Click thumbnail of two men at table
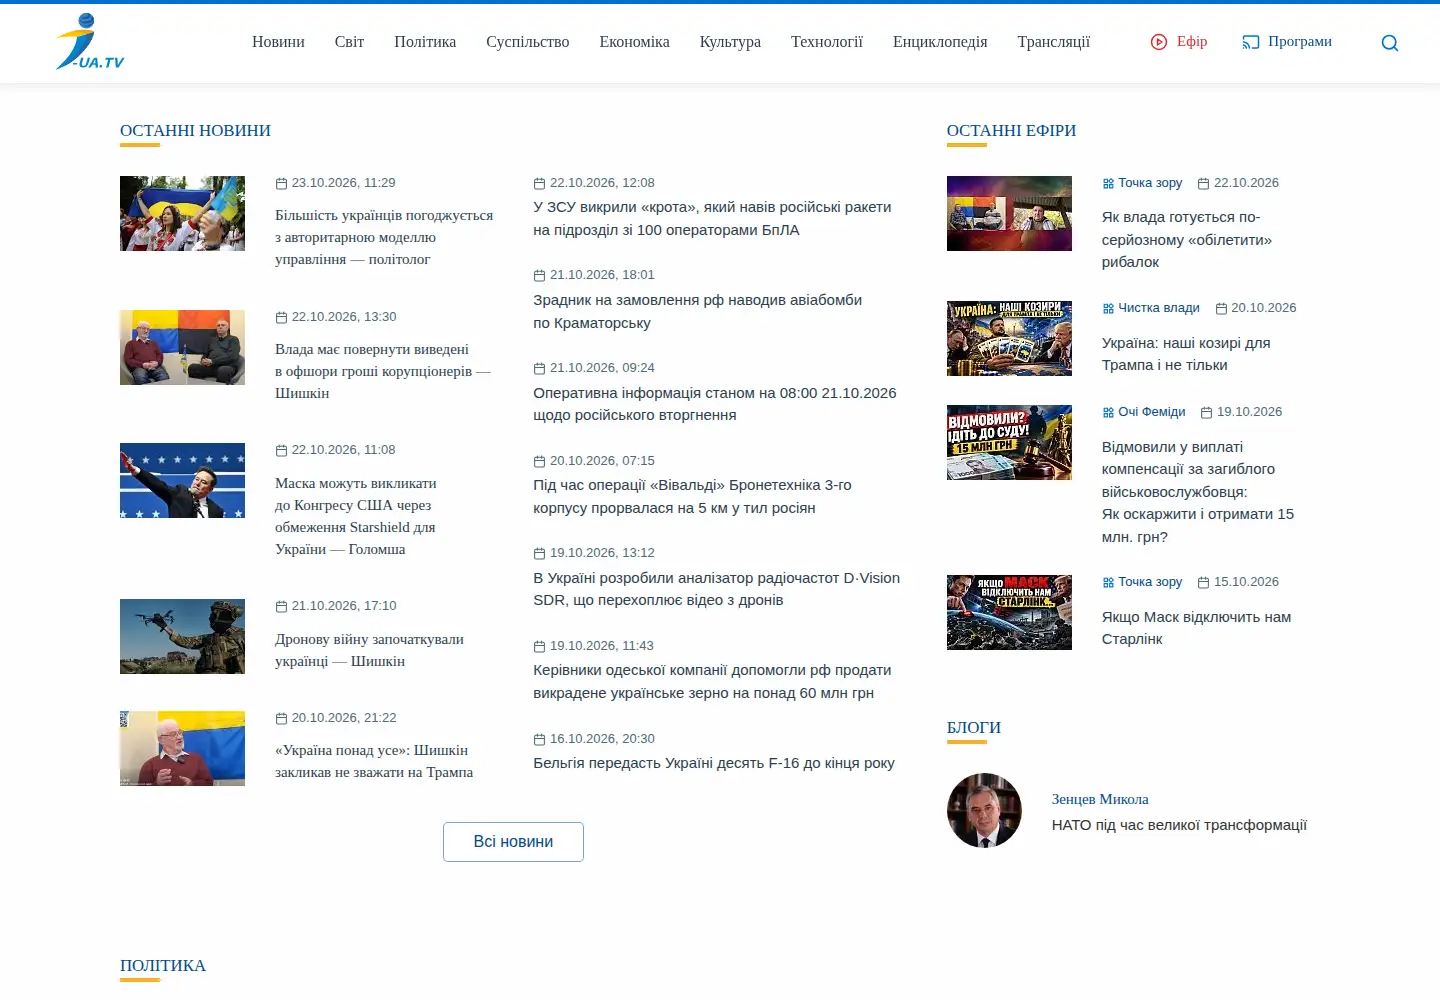The width and height of the screenshot is (1440, 1000). pos(182,348)
